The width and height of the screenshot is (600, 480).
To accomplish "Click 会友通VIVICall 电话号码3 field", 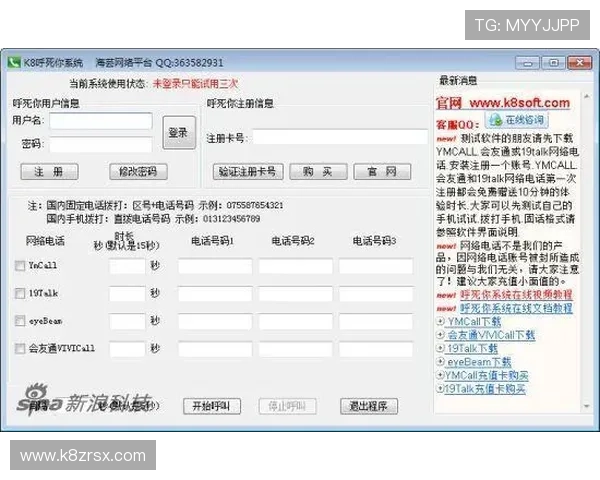I will click(x=376, y=349).
